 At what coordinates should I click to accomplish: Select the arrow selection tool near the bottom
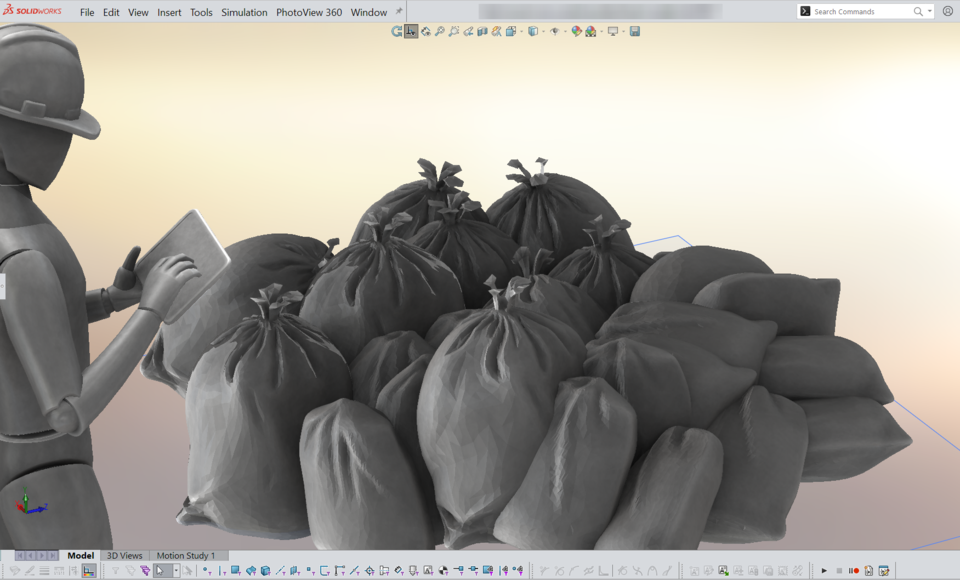pos(160,570)
